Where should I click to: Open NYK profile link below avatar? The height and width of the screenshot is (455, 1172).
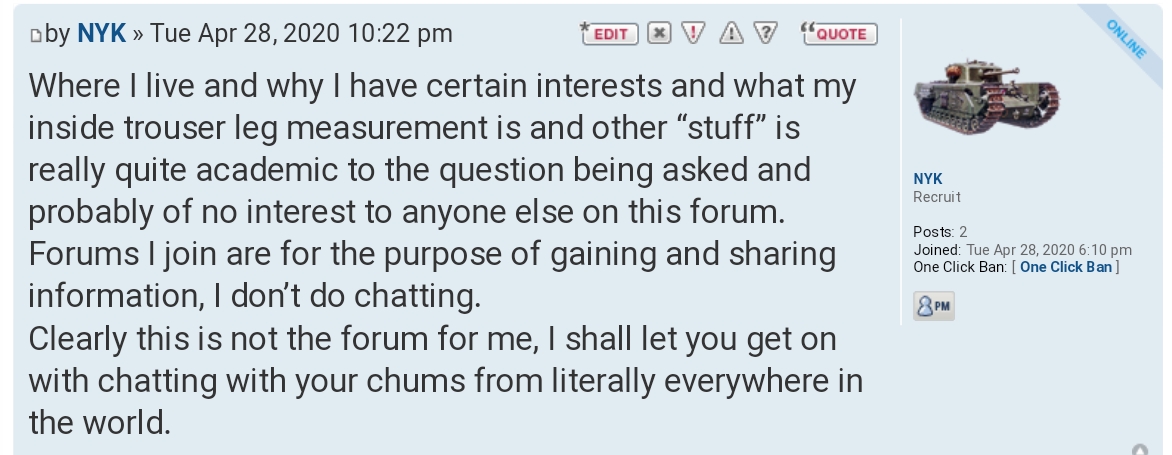point(927,179)
